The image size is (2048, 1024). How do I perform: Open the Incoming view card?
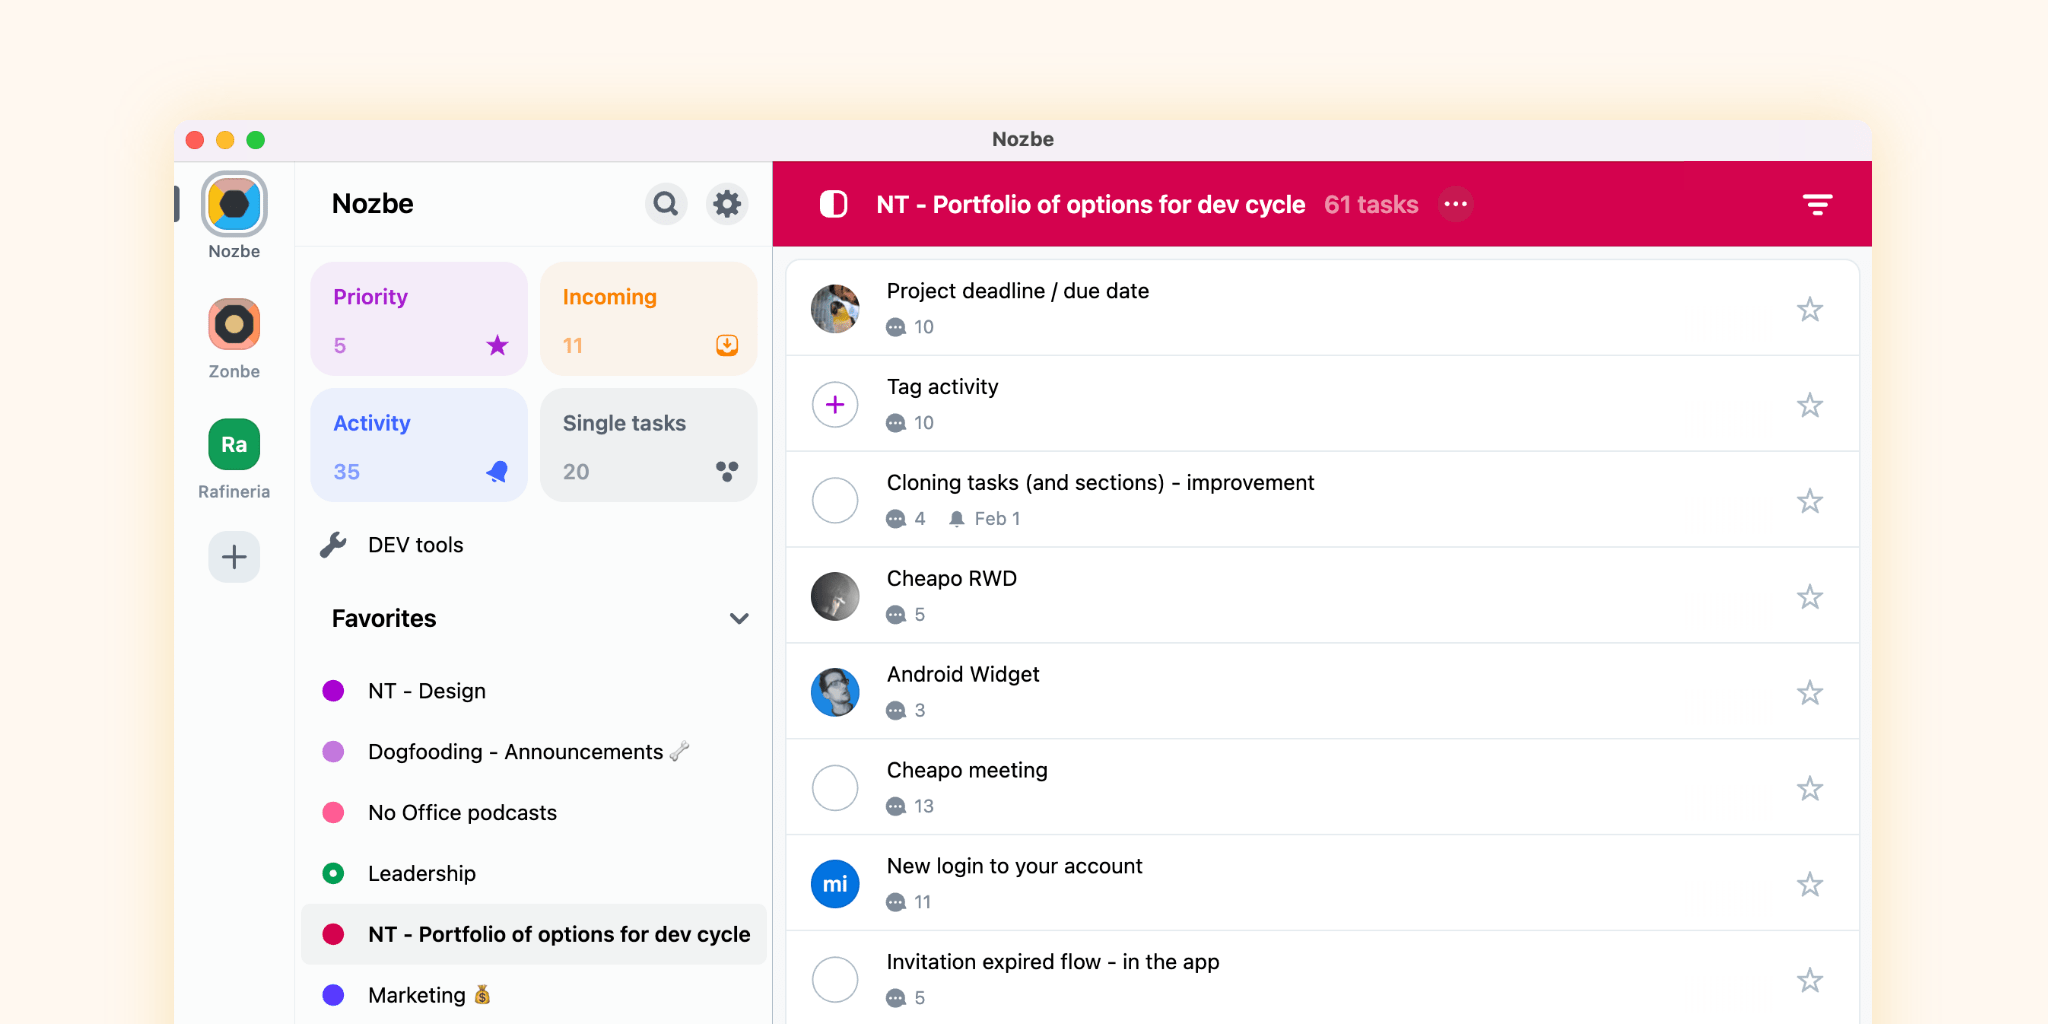click(649, 319)
